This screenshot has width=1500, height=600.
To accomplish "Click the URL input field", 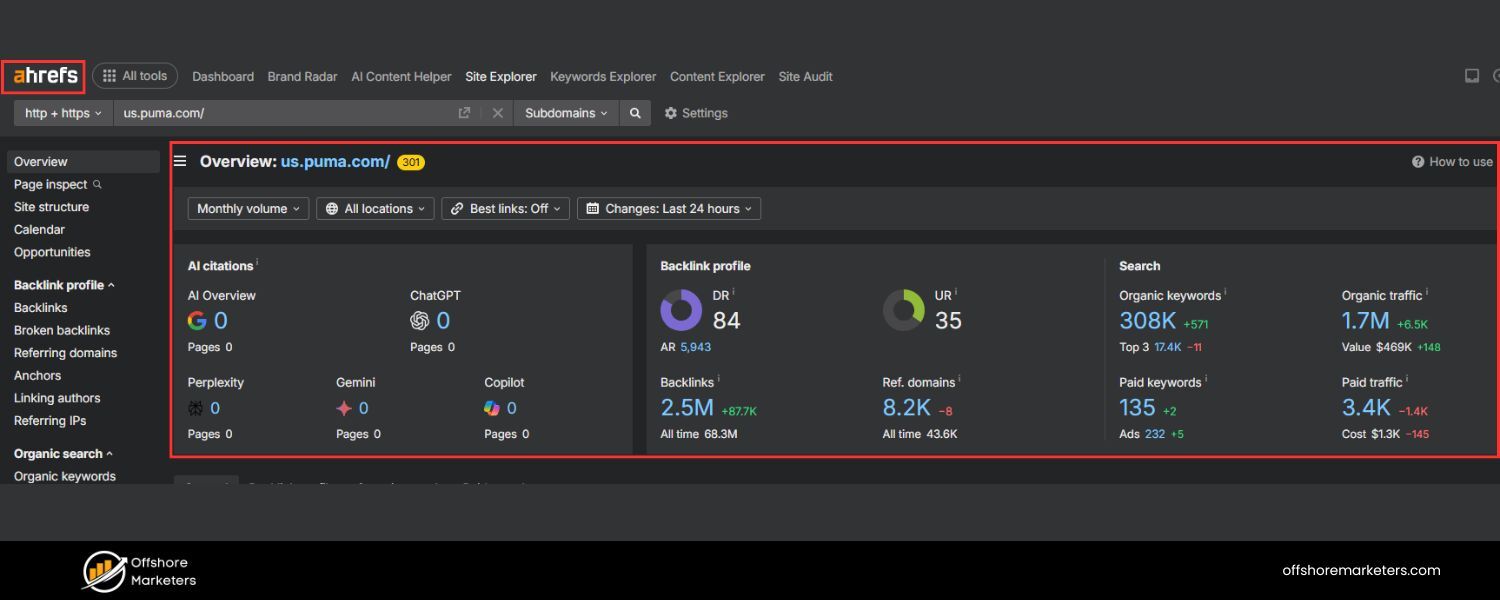I will click(285, 113).
